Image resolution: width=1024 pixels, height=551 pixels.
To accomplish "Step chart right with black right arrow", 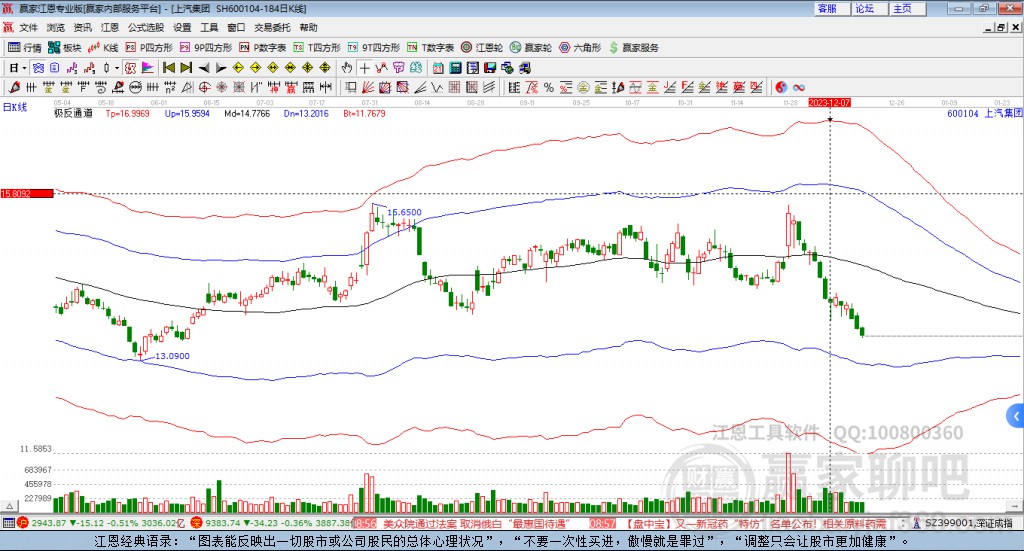I will tap(221, 68).
